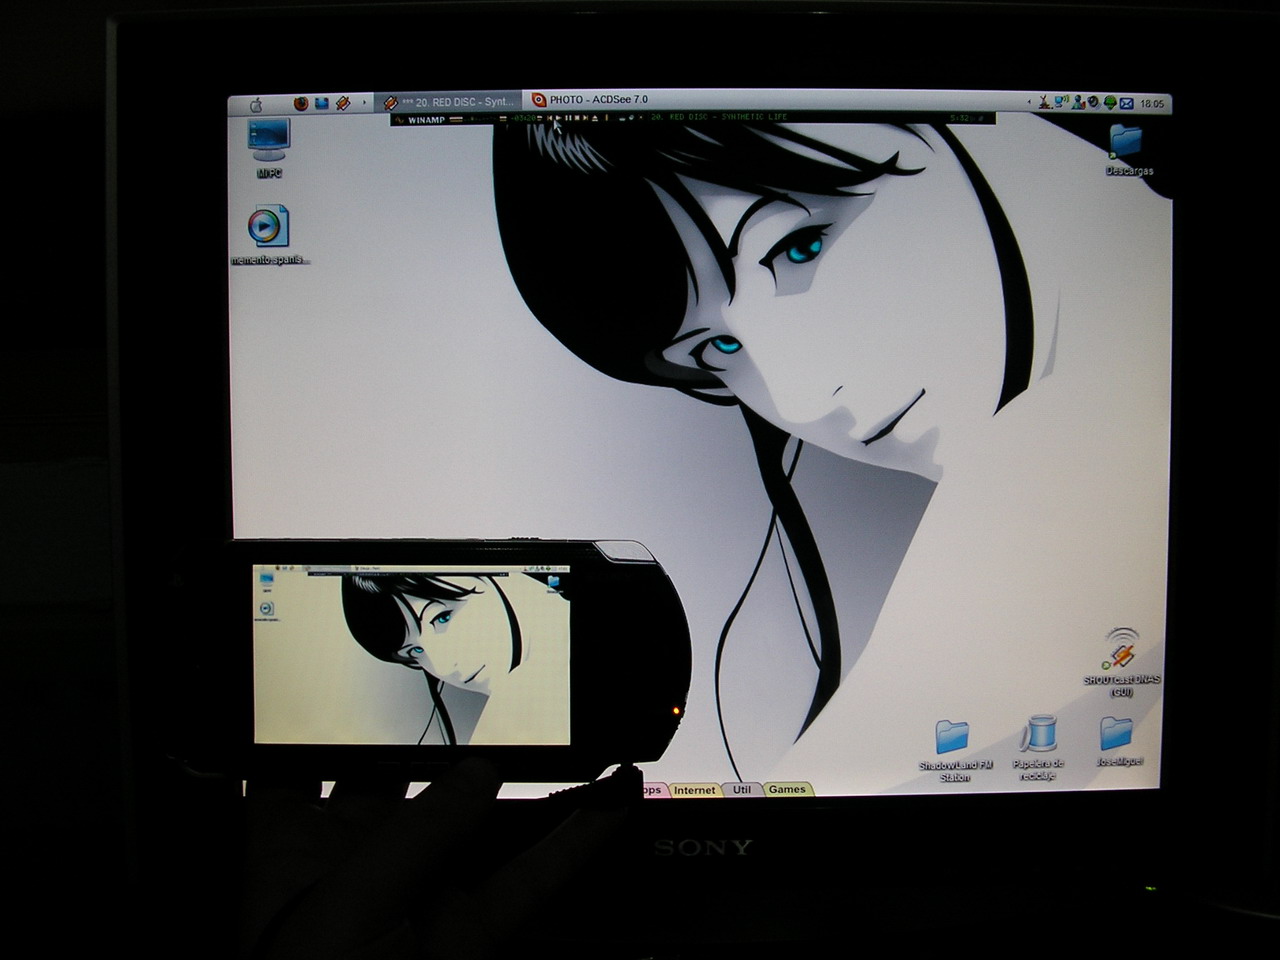Click the Winamp eject button
The height and width of the screenshot is (960, 1280).
[x=595, y=118]
